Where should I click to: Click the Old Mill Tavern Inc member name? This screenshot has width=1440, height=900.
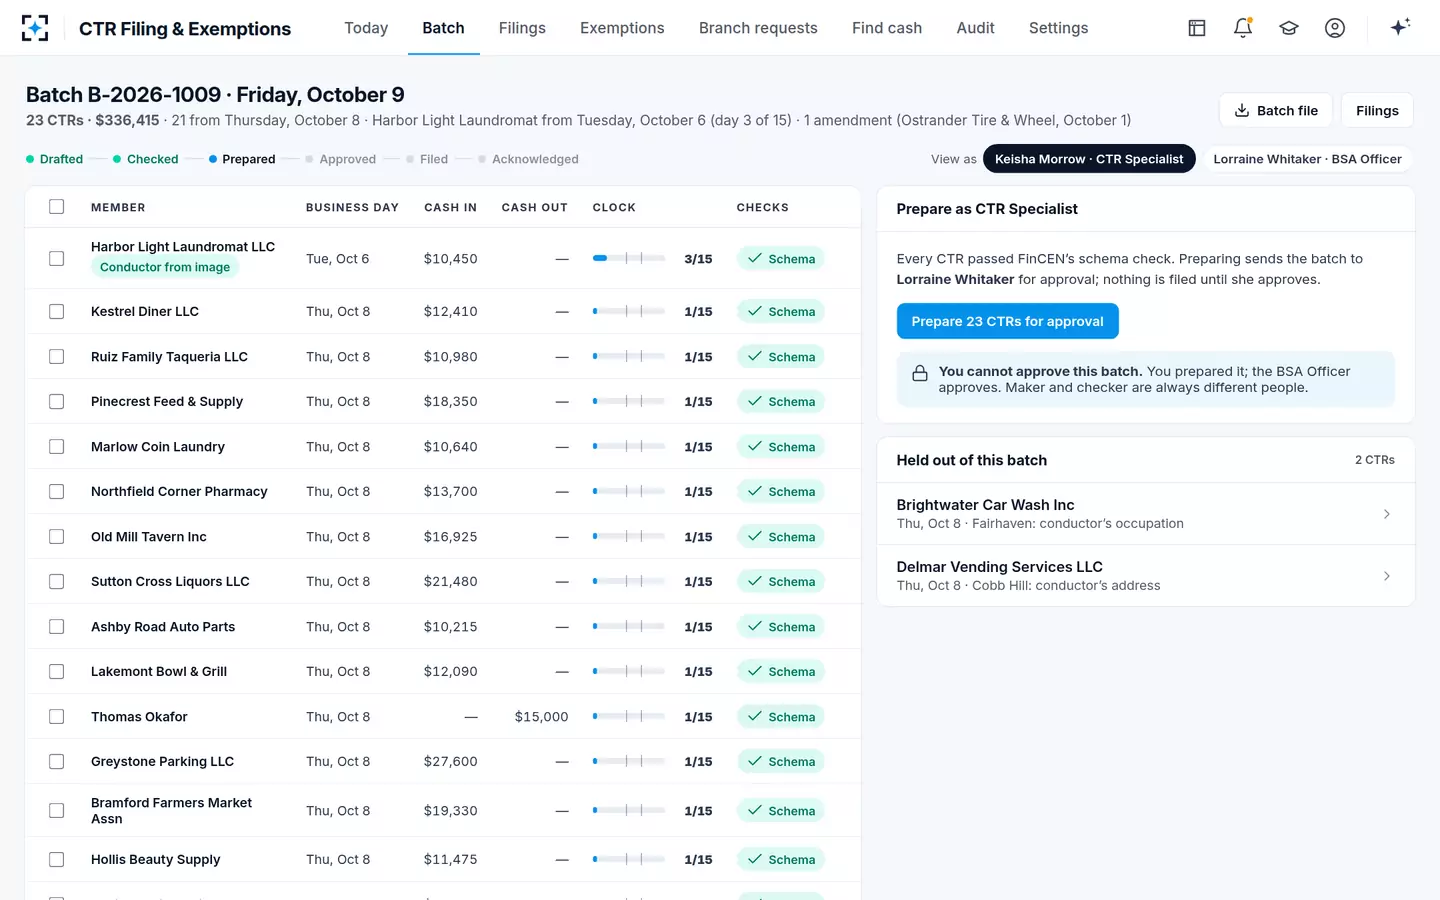click(x=149, y=537)
